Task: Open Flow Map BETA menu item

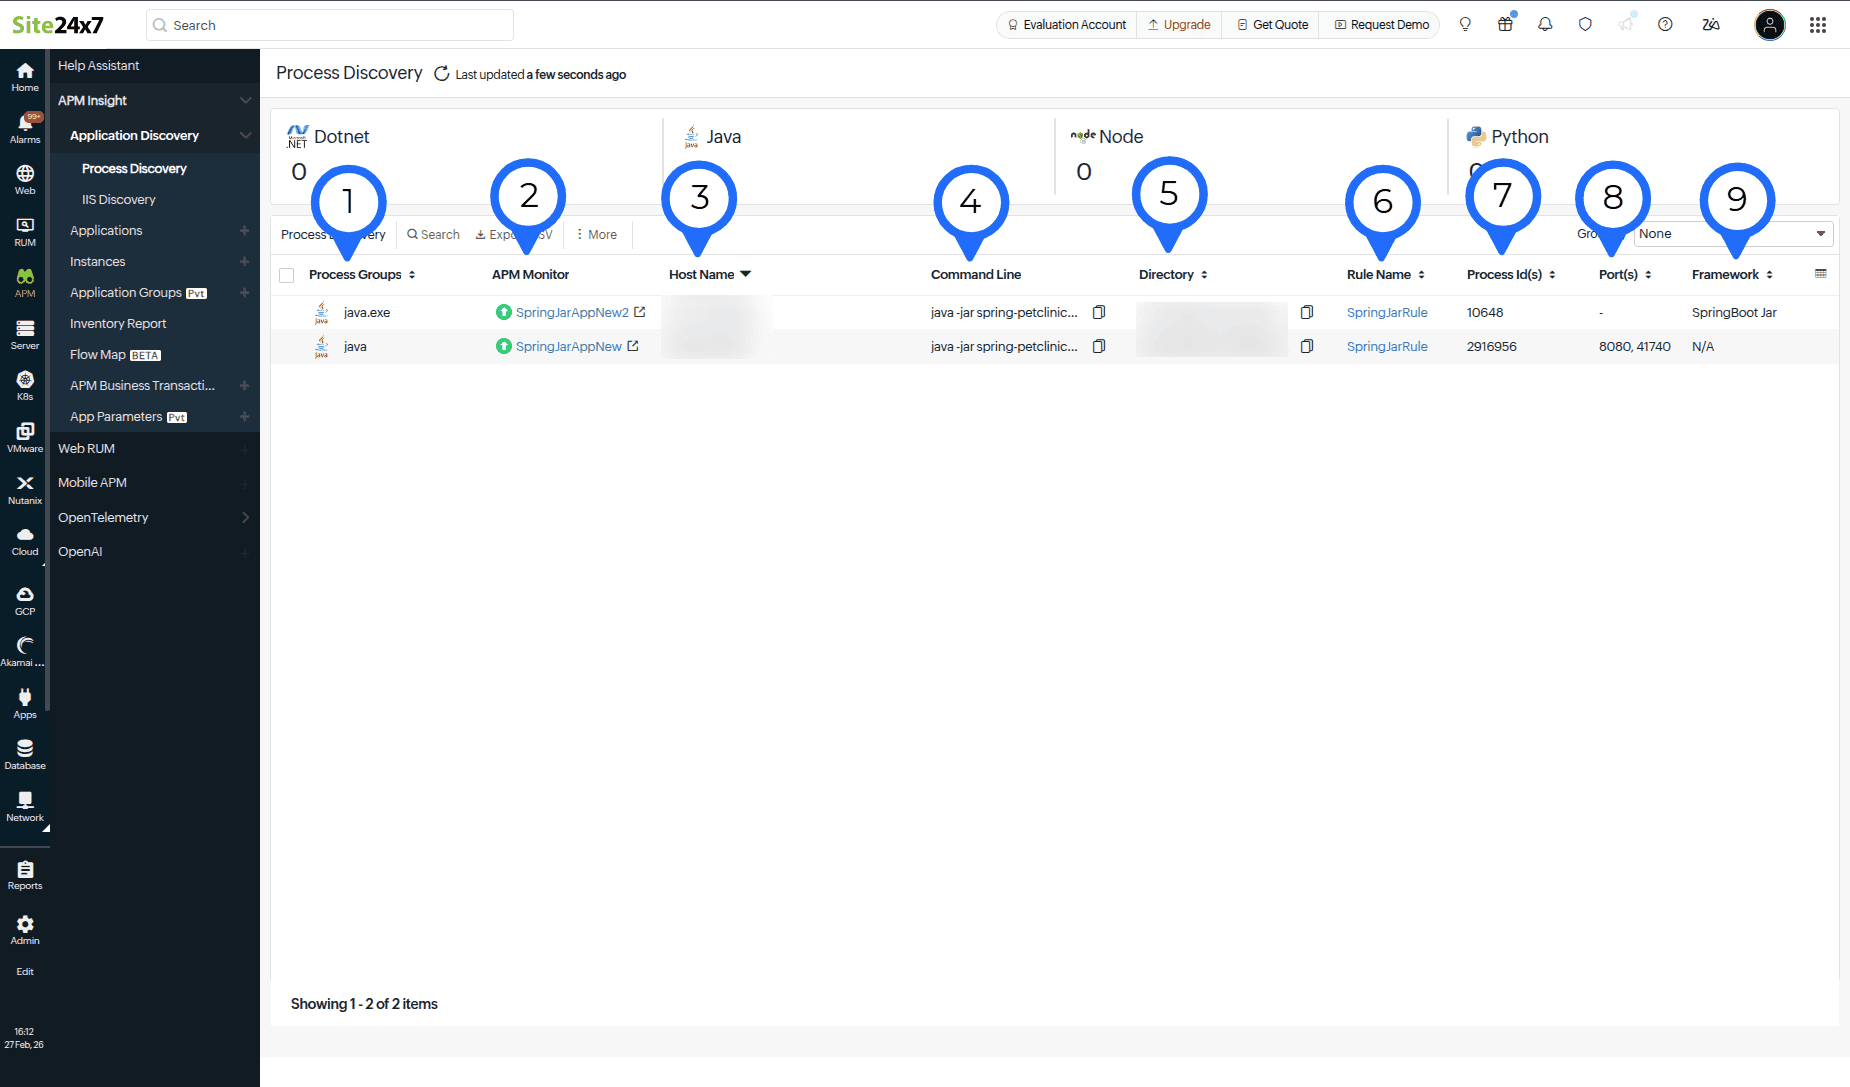Action: click(x=115, y=355)
